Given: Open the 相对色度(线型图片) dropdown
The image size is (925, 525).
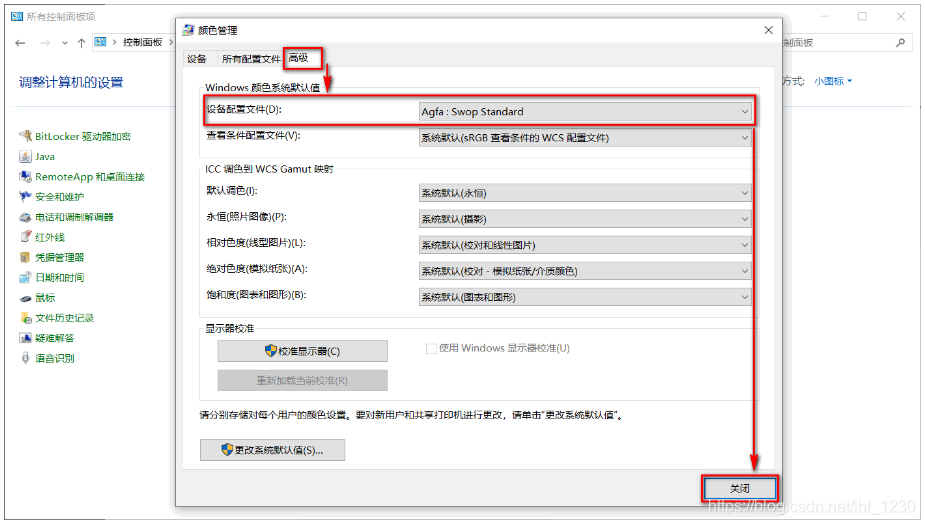Looking at the screenshot, I should tap(585, 245).
